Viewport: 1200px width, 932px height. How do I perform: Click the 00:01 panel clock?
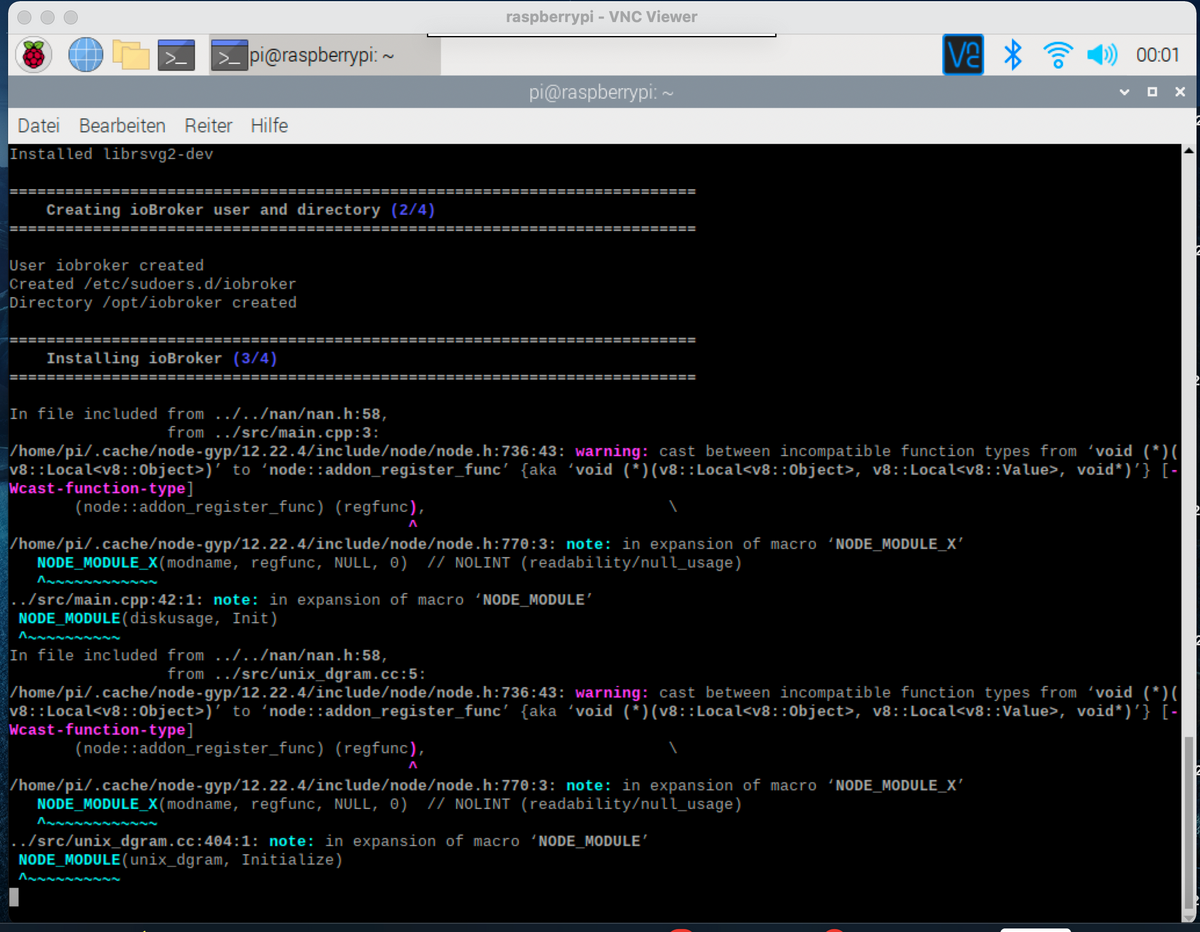1158,56
